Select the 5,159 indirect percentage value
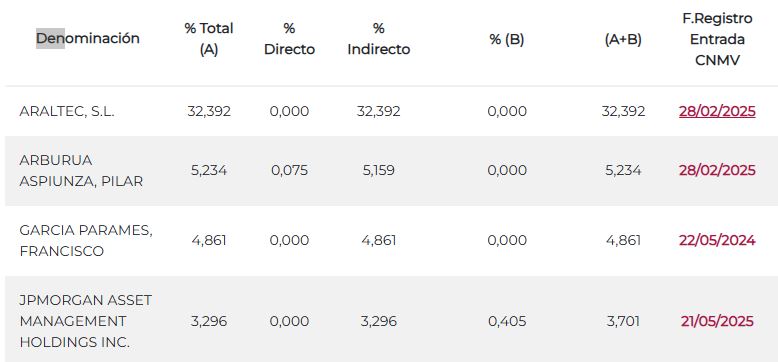 (379, 171)
